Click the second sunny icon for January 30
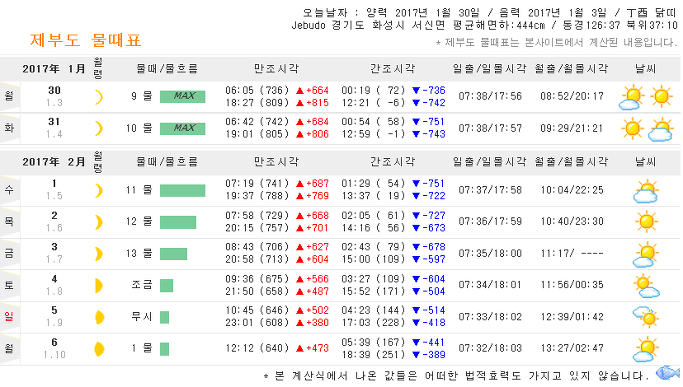Image resolution: width=683 pixels, height=387 pixels. [661, 96]
